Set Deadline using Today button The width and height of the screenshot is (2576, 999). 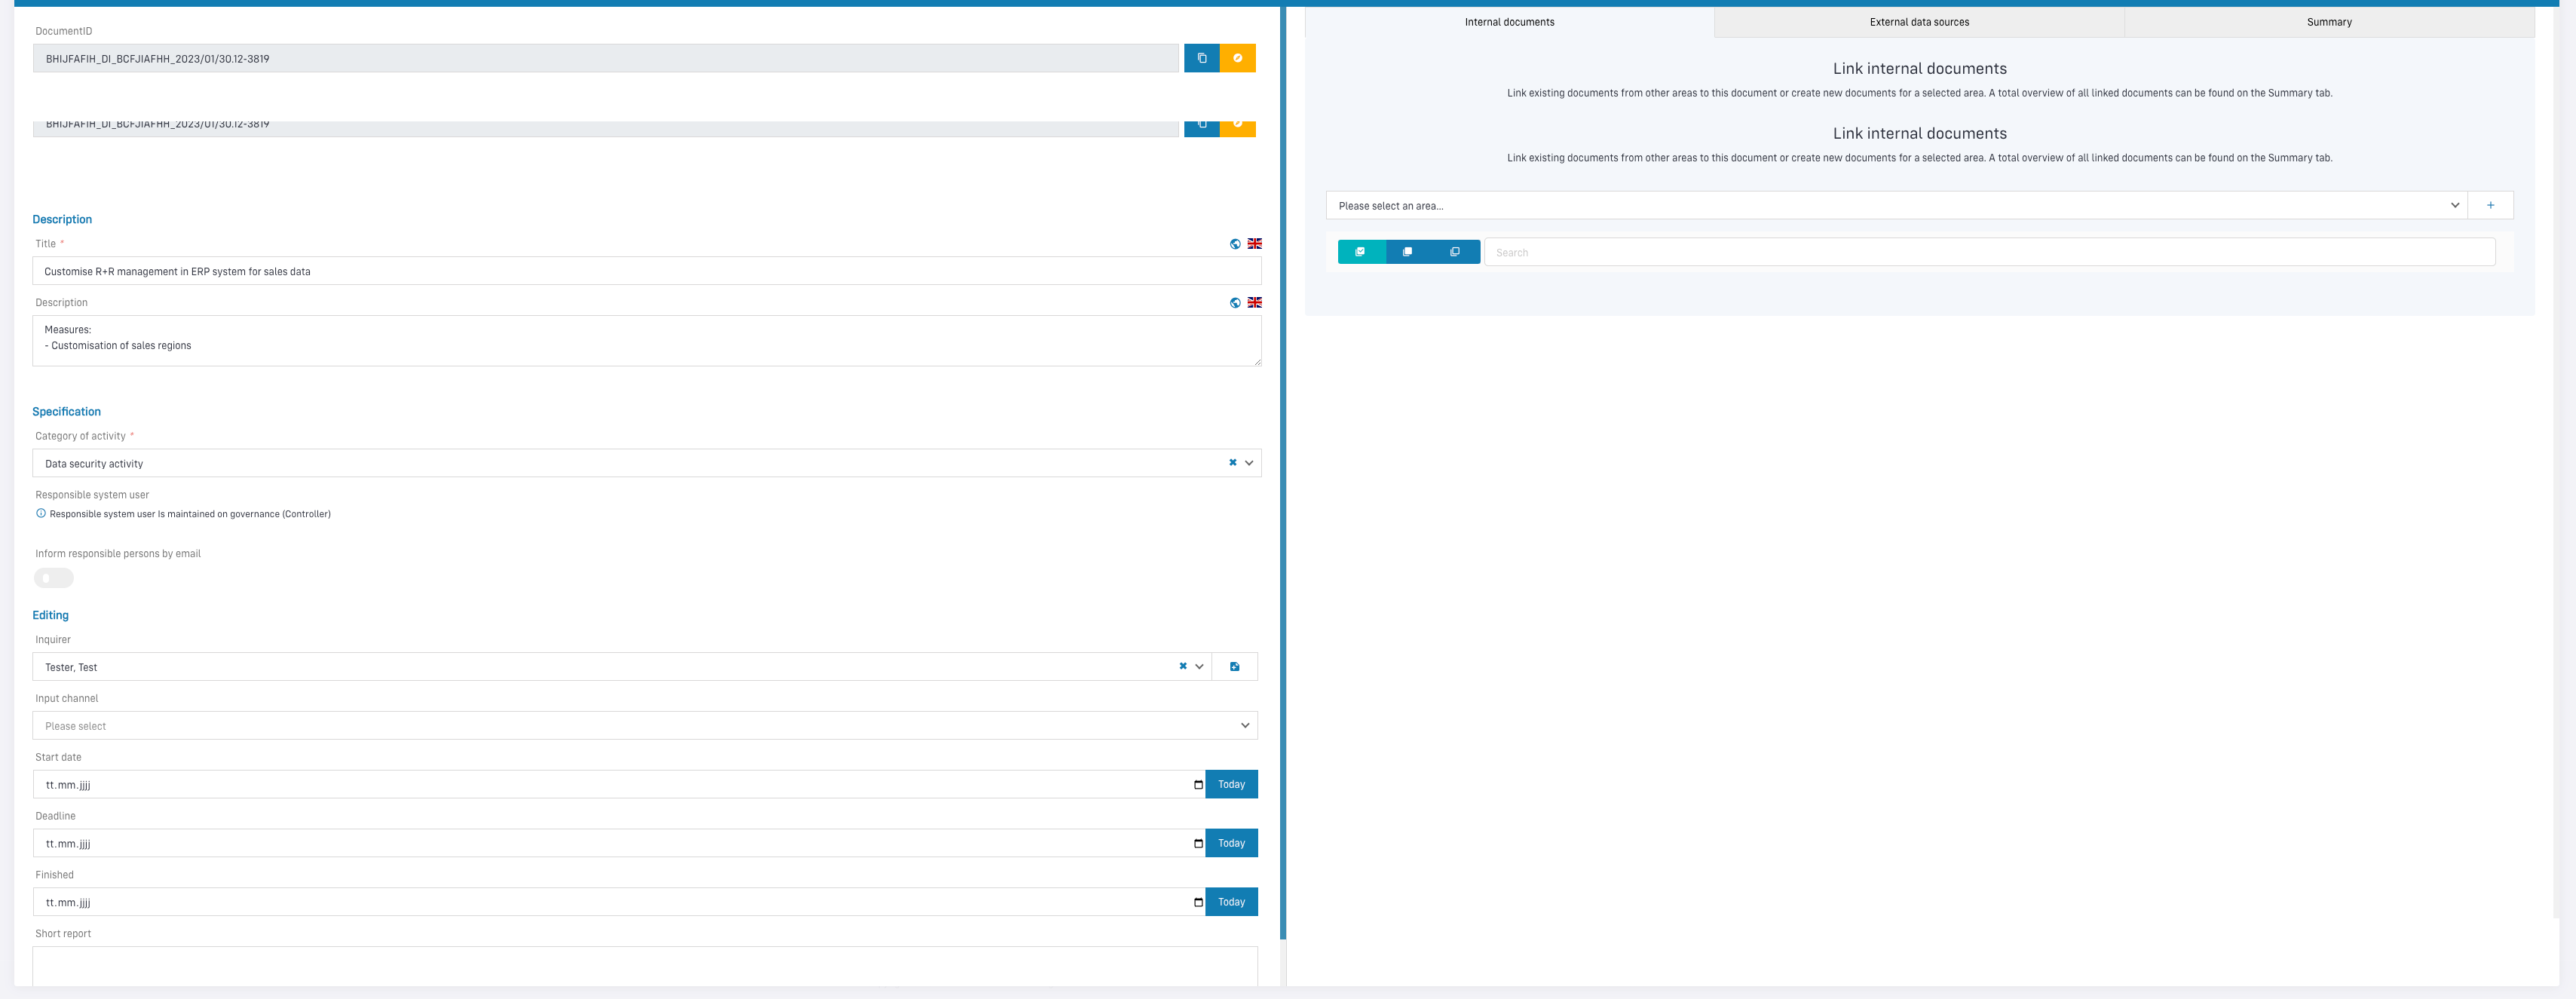1231,843
